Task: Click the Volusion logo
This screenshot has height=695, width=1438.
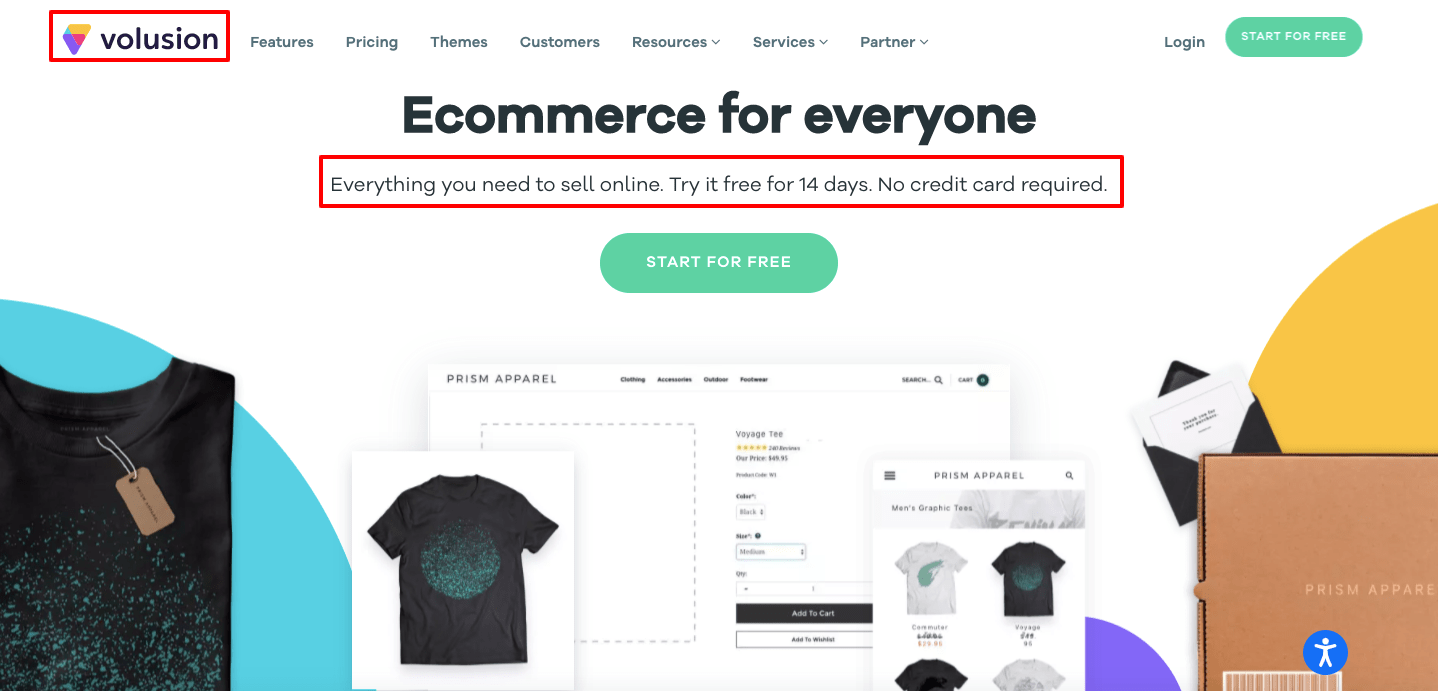Action: click(140, 39)
